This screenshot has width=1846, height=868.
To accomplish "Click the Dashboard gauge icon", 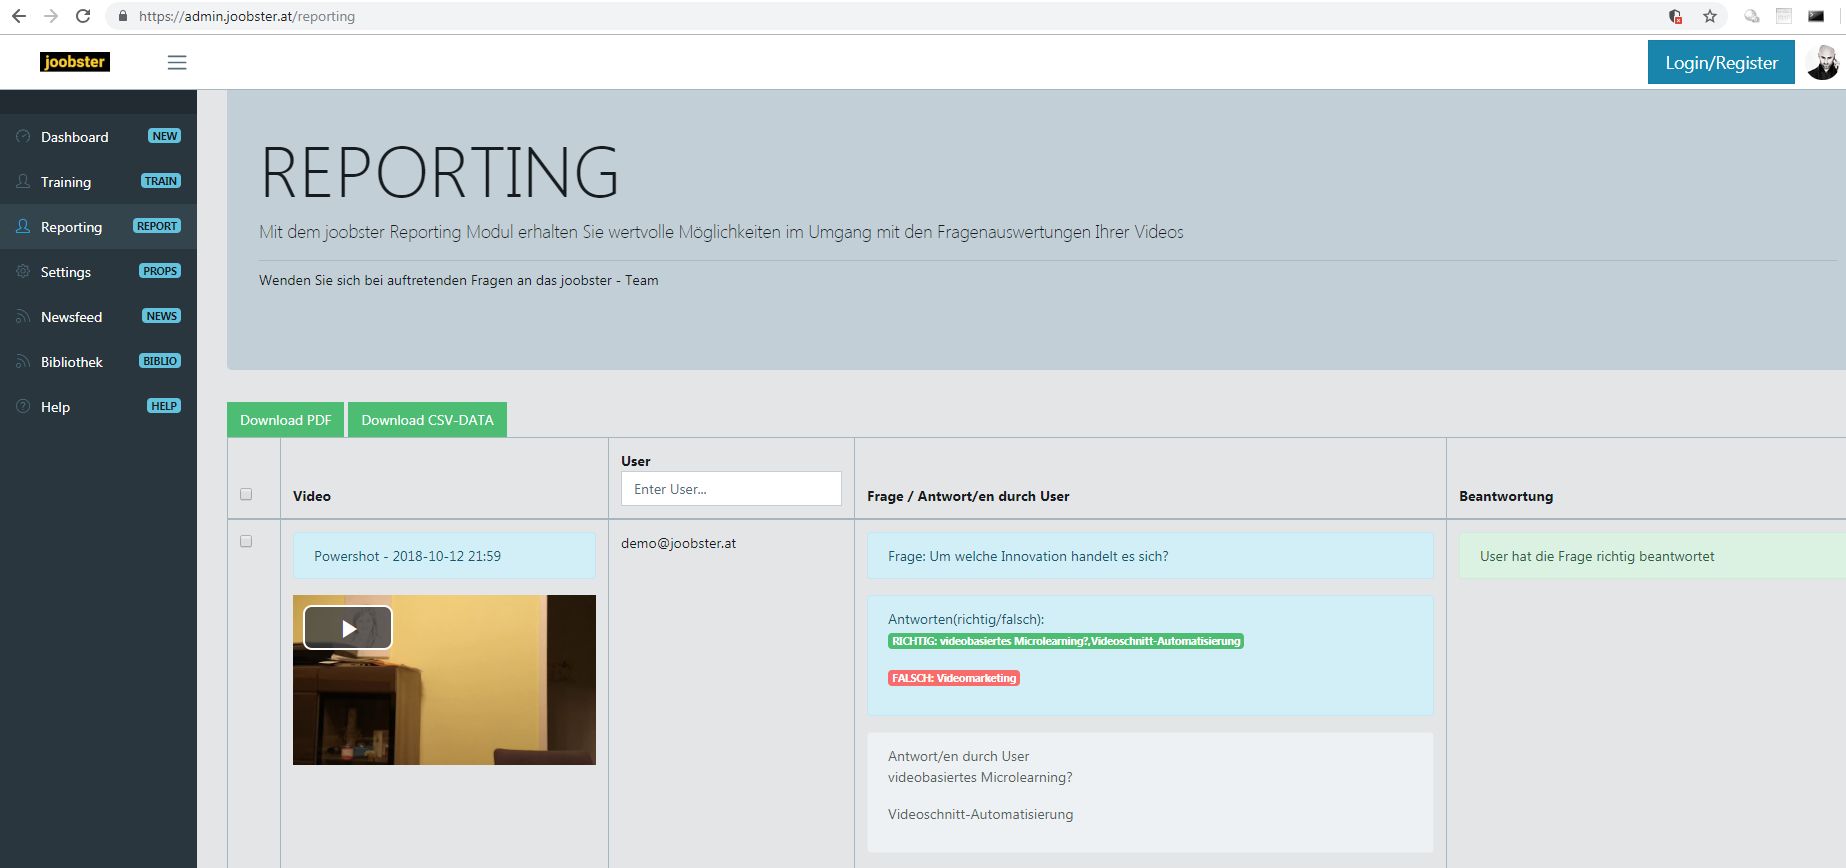I will tap(23, 137).
